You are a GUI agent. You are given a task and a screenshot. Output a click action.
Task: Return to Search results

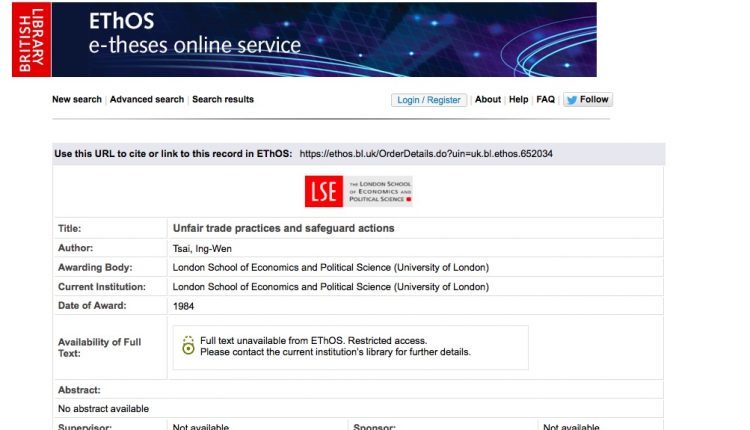[x=223, y=100]
